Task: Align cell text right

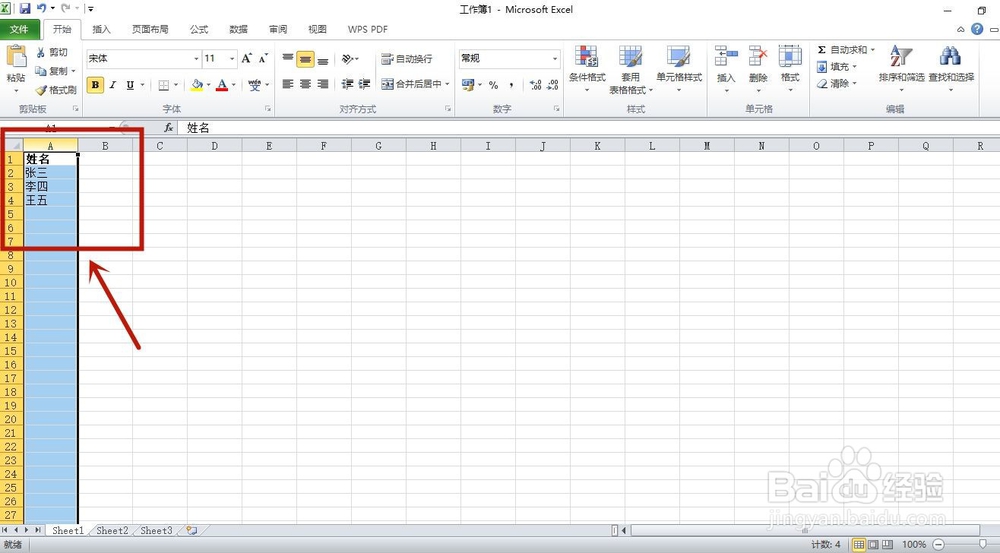Action: (x=323, y=84)
